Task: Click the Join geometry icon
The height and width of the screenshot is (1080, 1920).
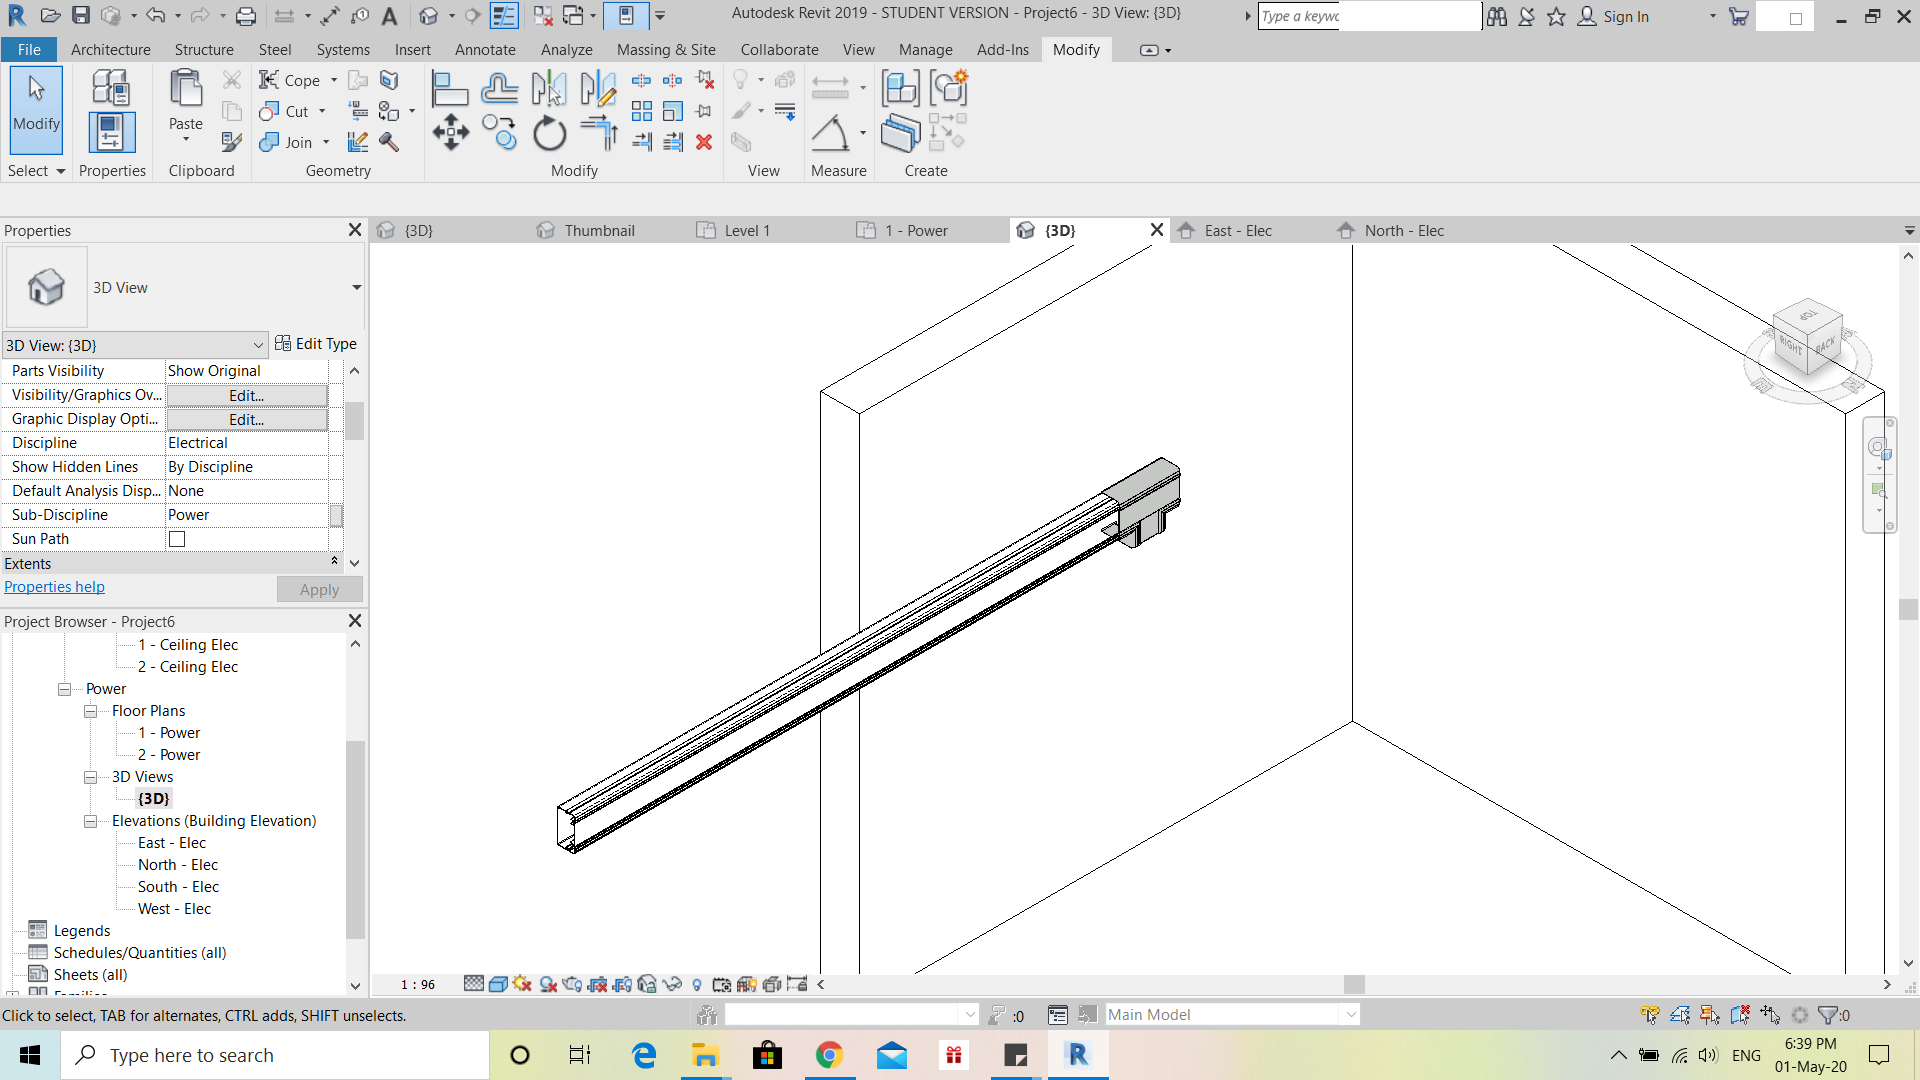Action: point(268,142)
